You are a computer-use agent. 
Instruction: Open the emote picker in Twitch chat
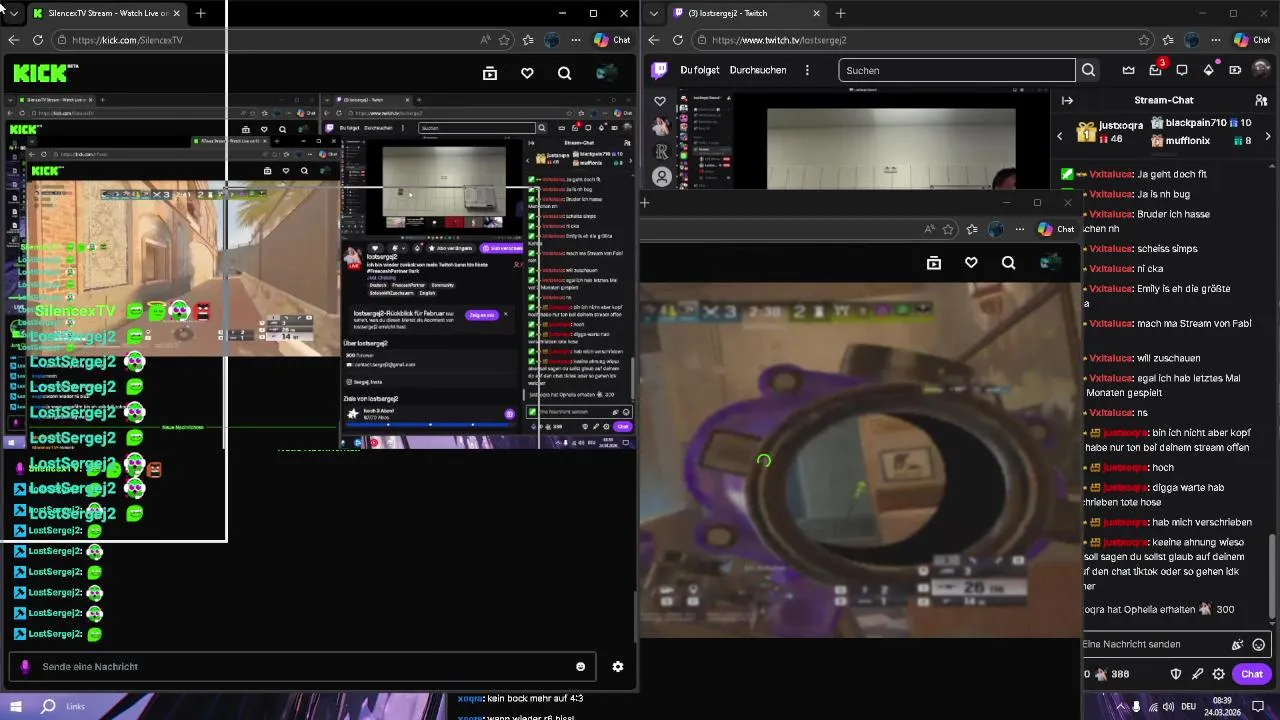point(1259,645)
